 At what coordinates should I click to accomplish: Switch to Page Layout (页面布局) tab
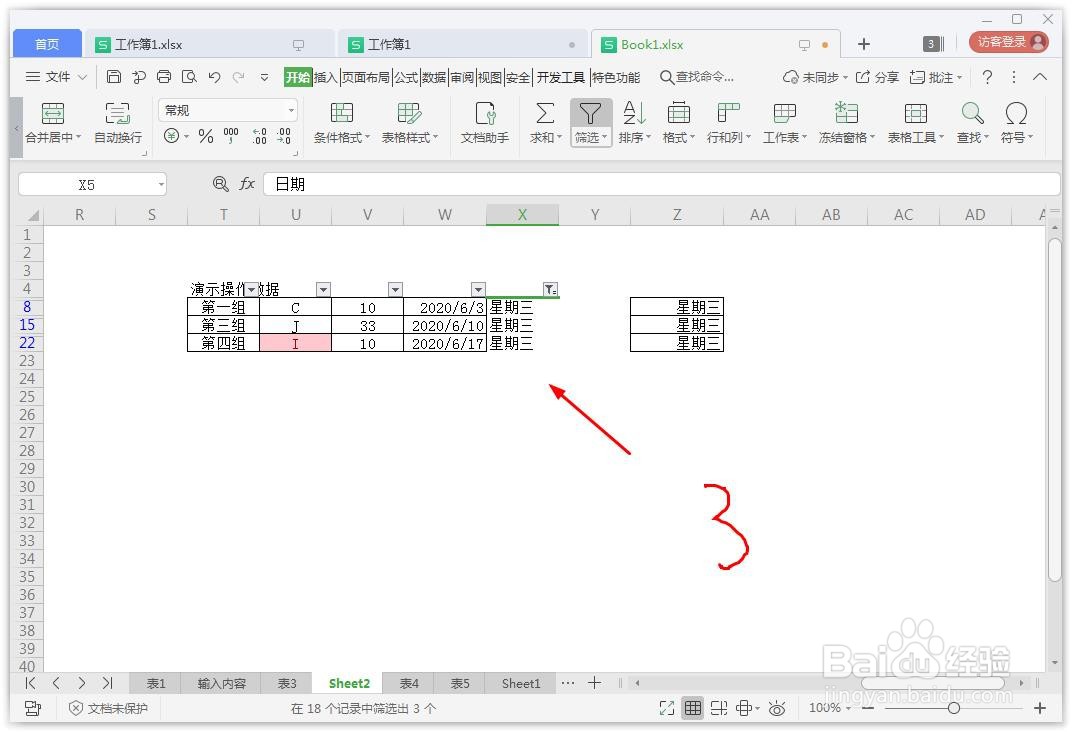coord(366,77)
